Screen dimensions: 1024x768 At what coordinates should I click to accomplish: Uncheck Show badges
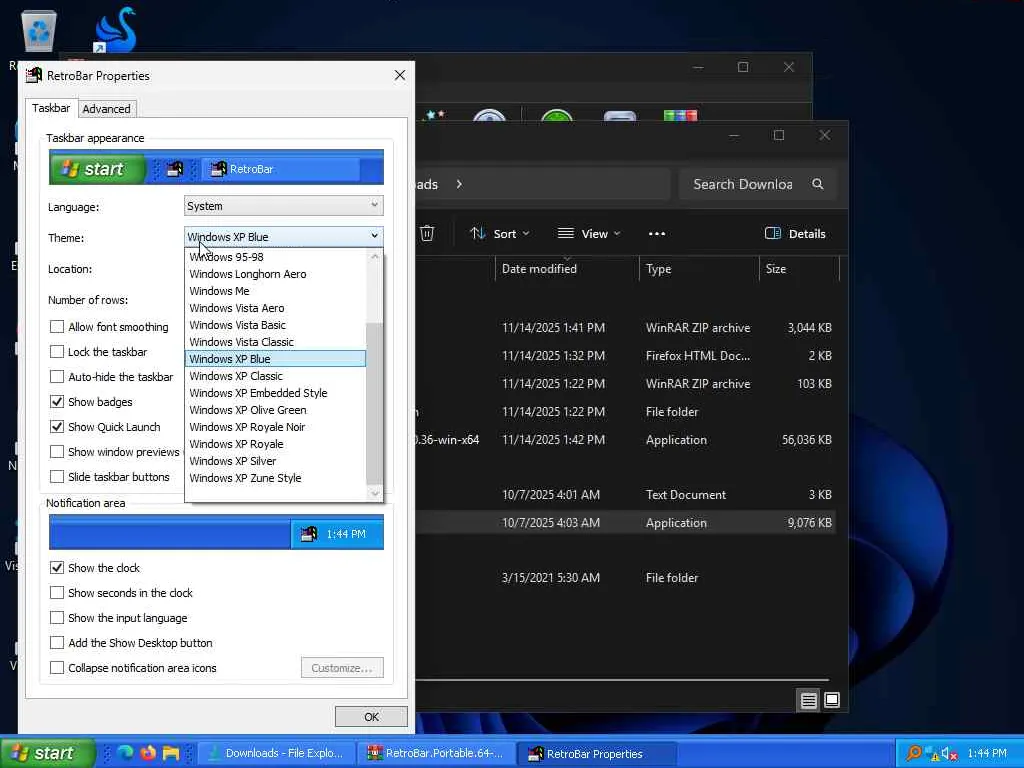[57, 402]
